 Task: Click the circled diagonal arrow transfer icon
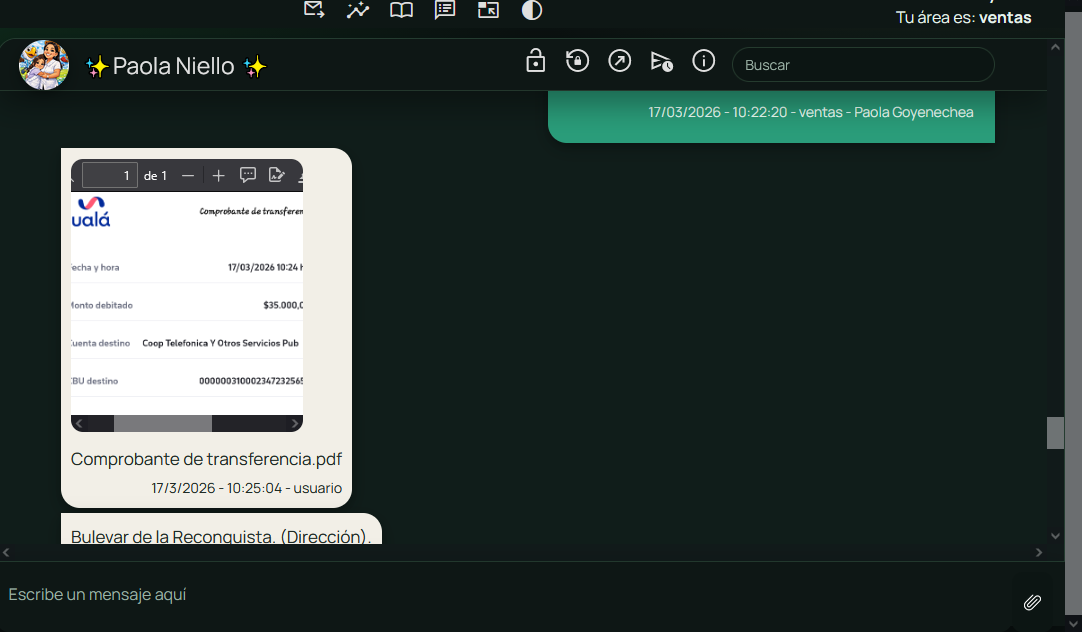tap(620, 61)
